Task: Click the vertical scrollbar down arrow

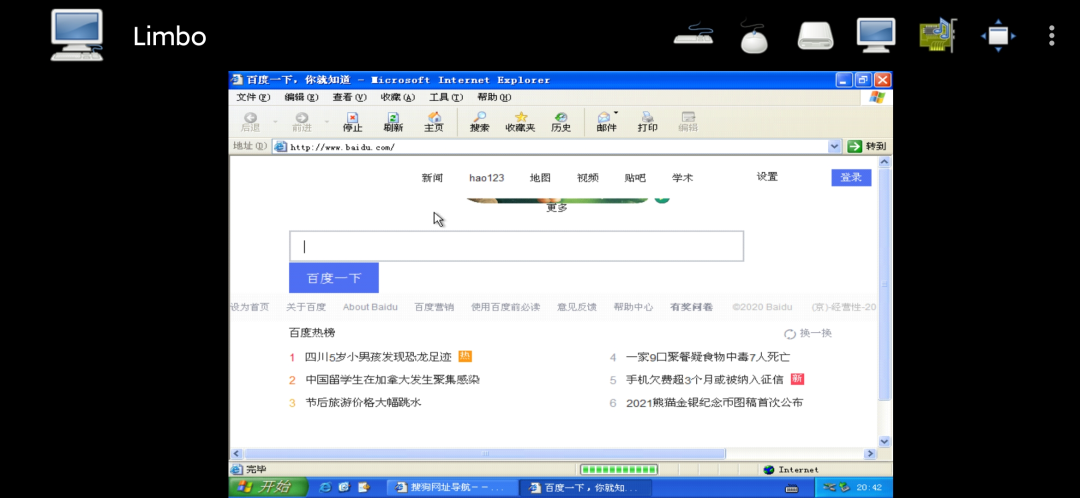Action: [885, 442]
